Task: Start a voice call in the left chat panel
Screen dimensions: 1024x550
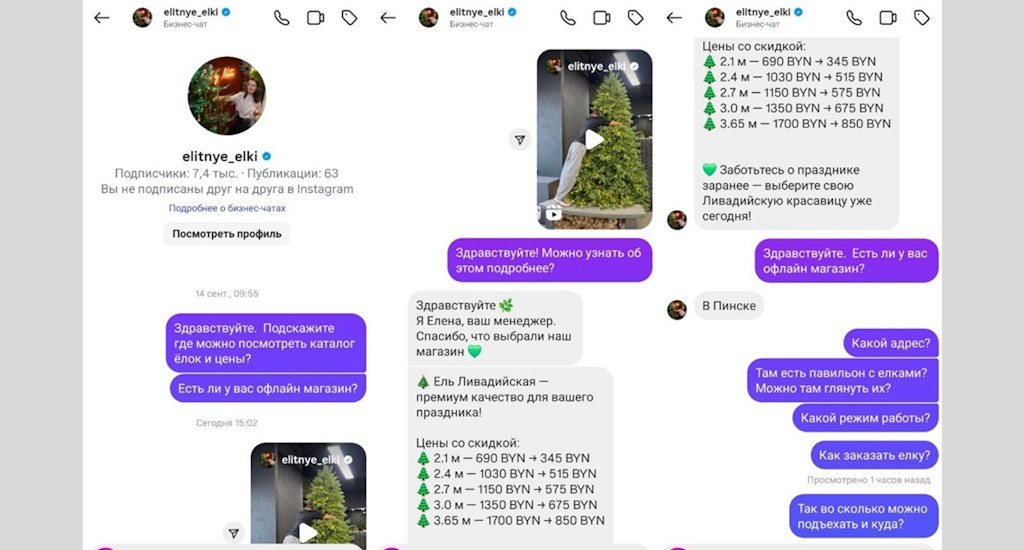Action: 281,18
